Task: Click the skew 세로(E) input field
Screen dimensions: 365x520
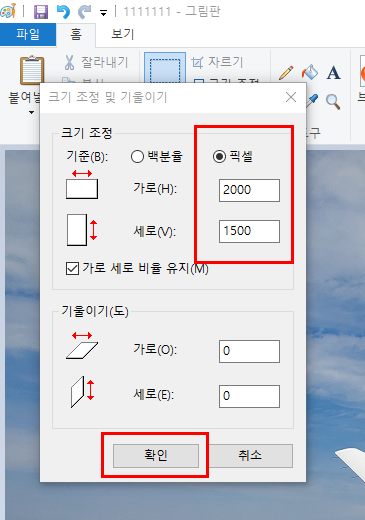Action: [249, 396]
